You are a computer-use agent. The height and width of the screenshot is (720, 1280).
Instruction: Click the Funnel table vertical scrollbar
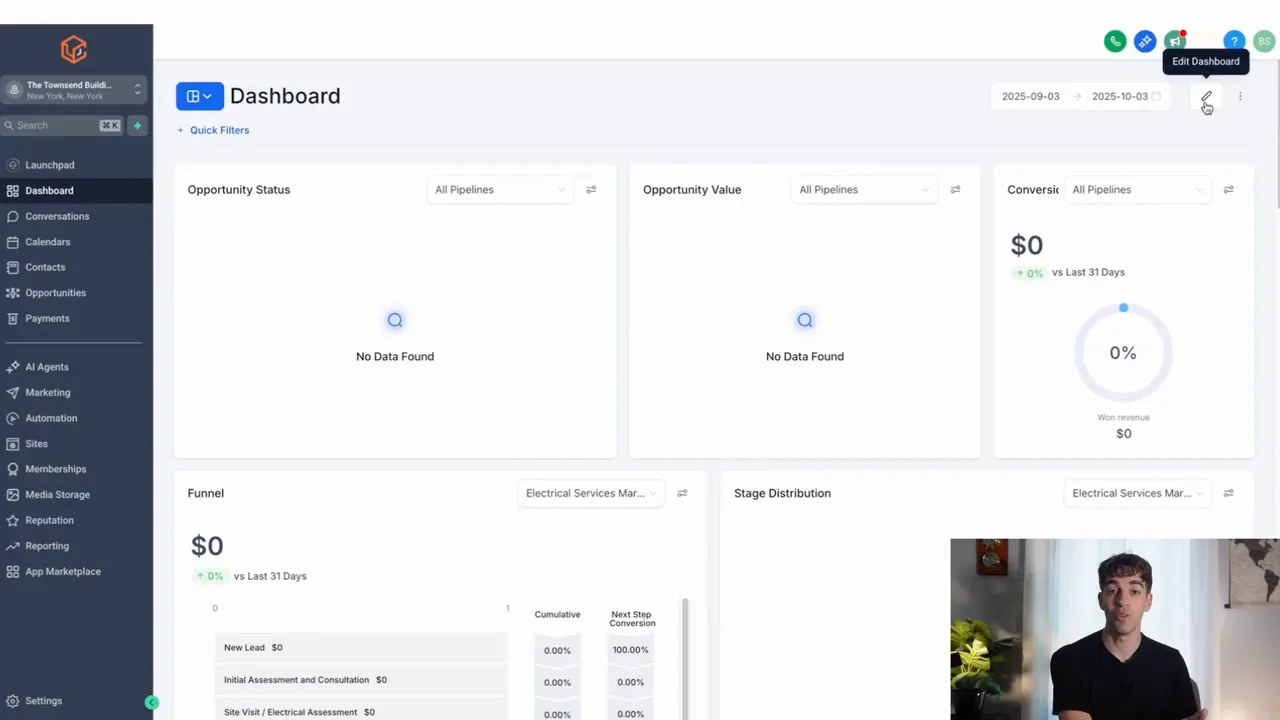click(685, 658)
